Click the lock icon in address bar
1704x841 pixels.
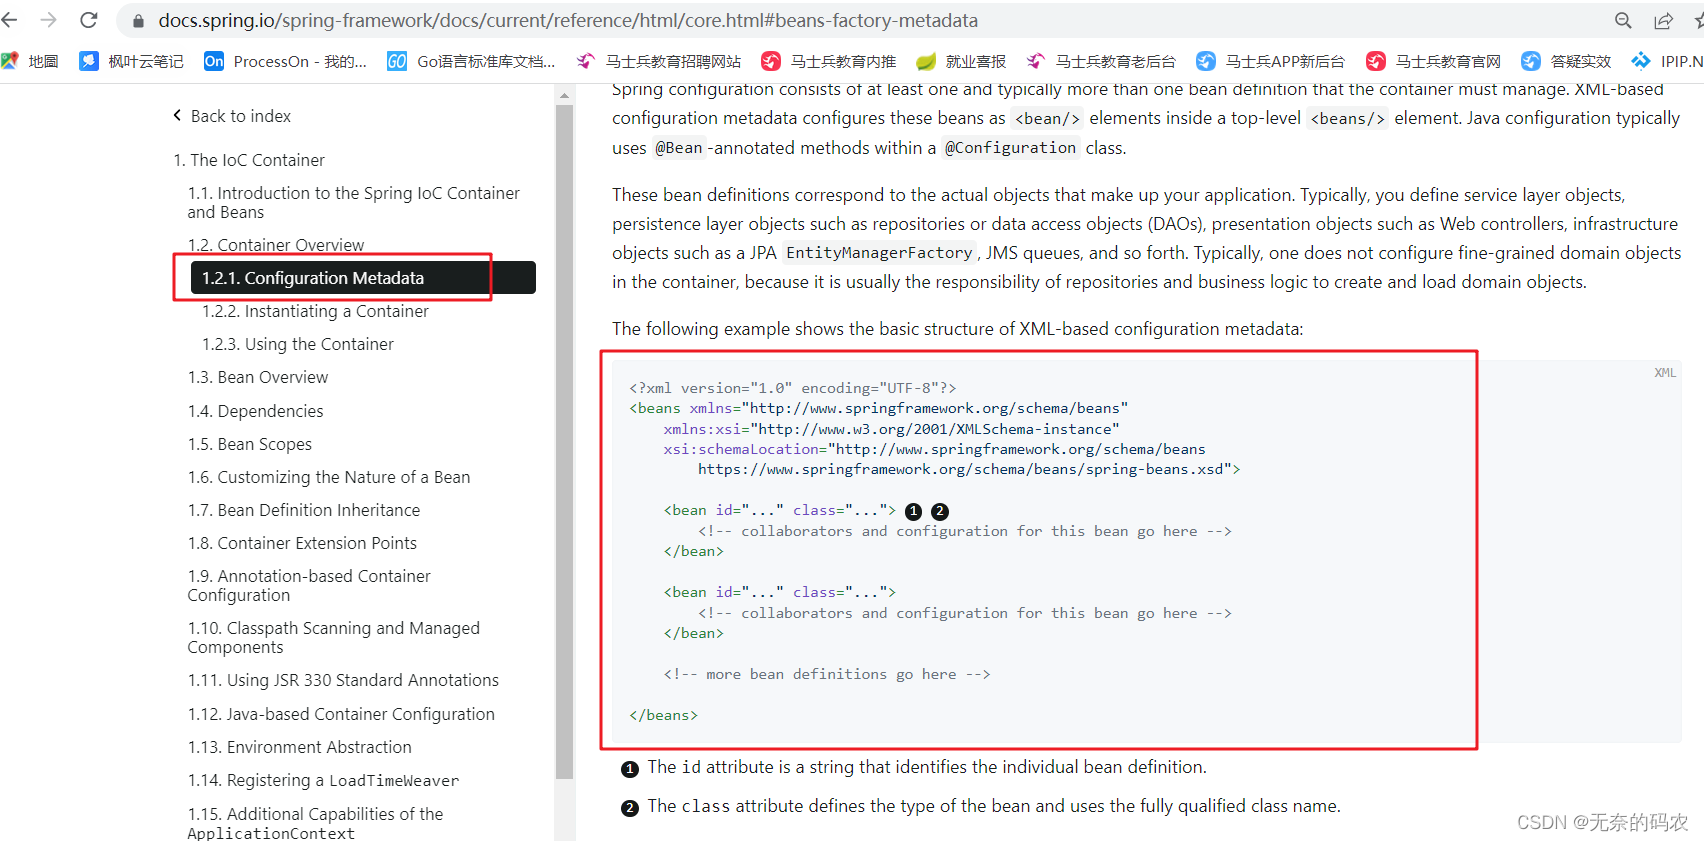pos(139,21)
